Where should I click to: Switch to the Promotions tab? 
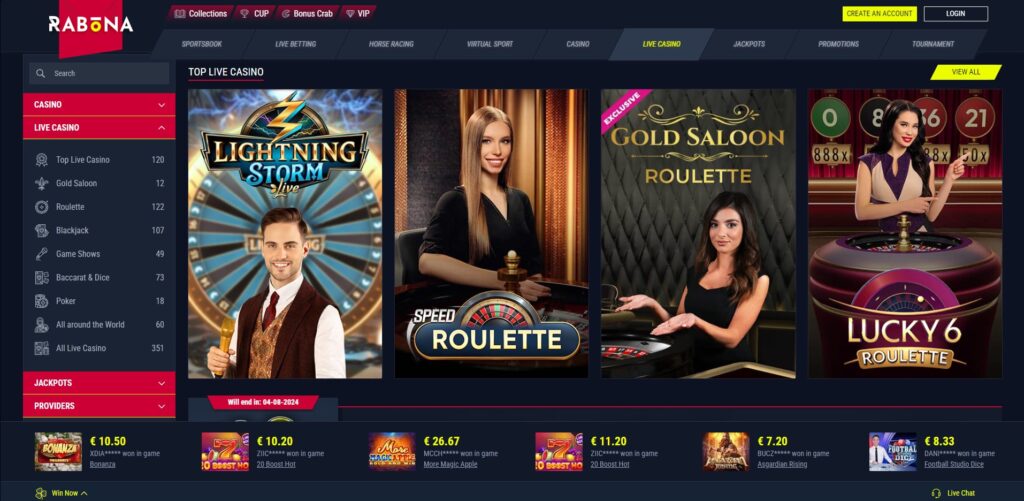click(839, 44)
